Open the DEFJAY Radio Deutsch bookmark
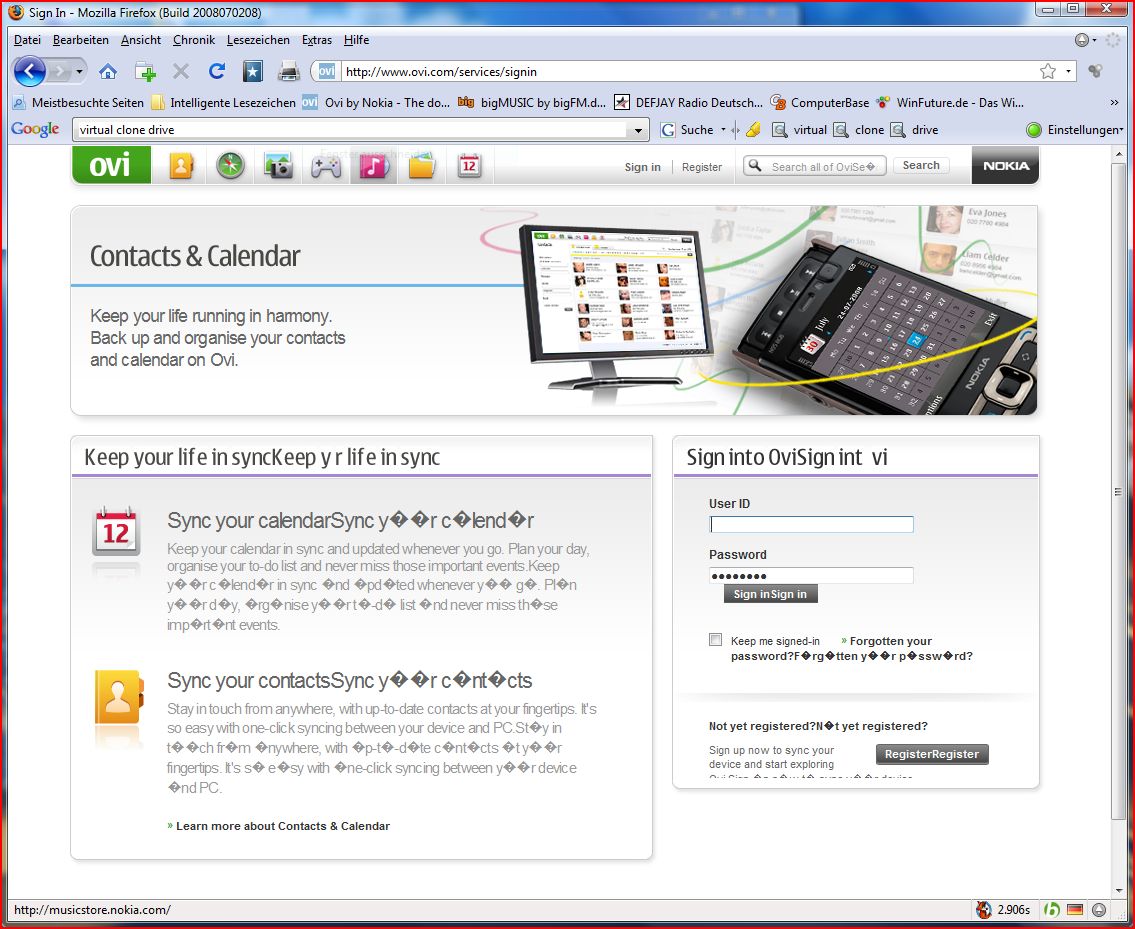Viewport: 1135px width, 929px height. 688,103
